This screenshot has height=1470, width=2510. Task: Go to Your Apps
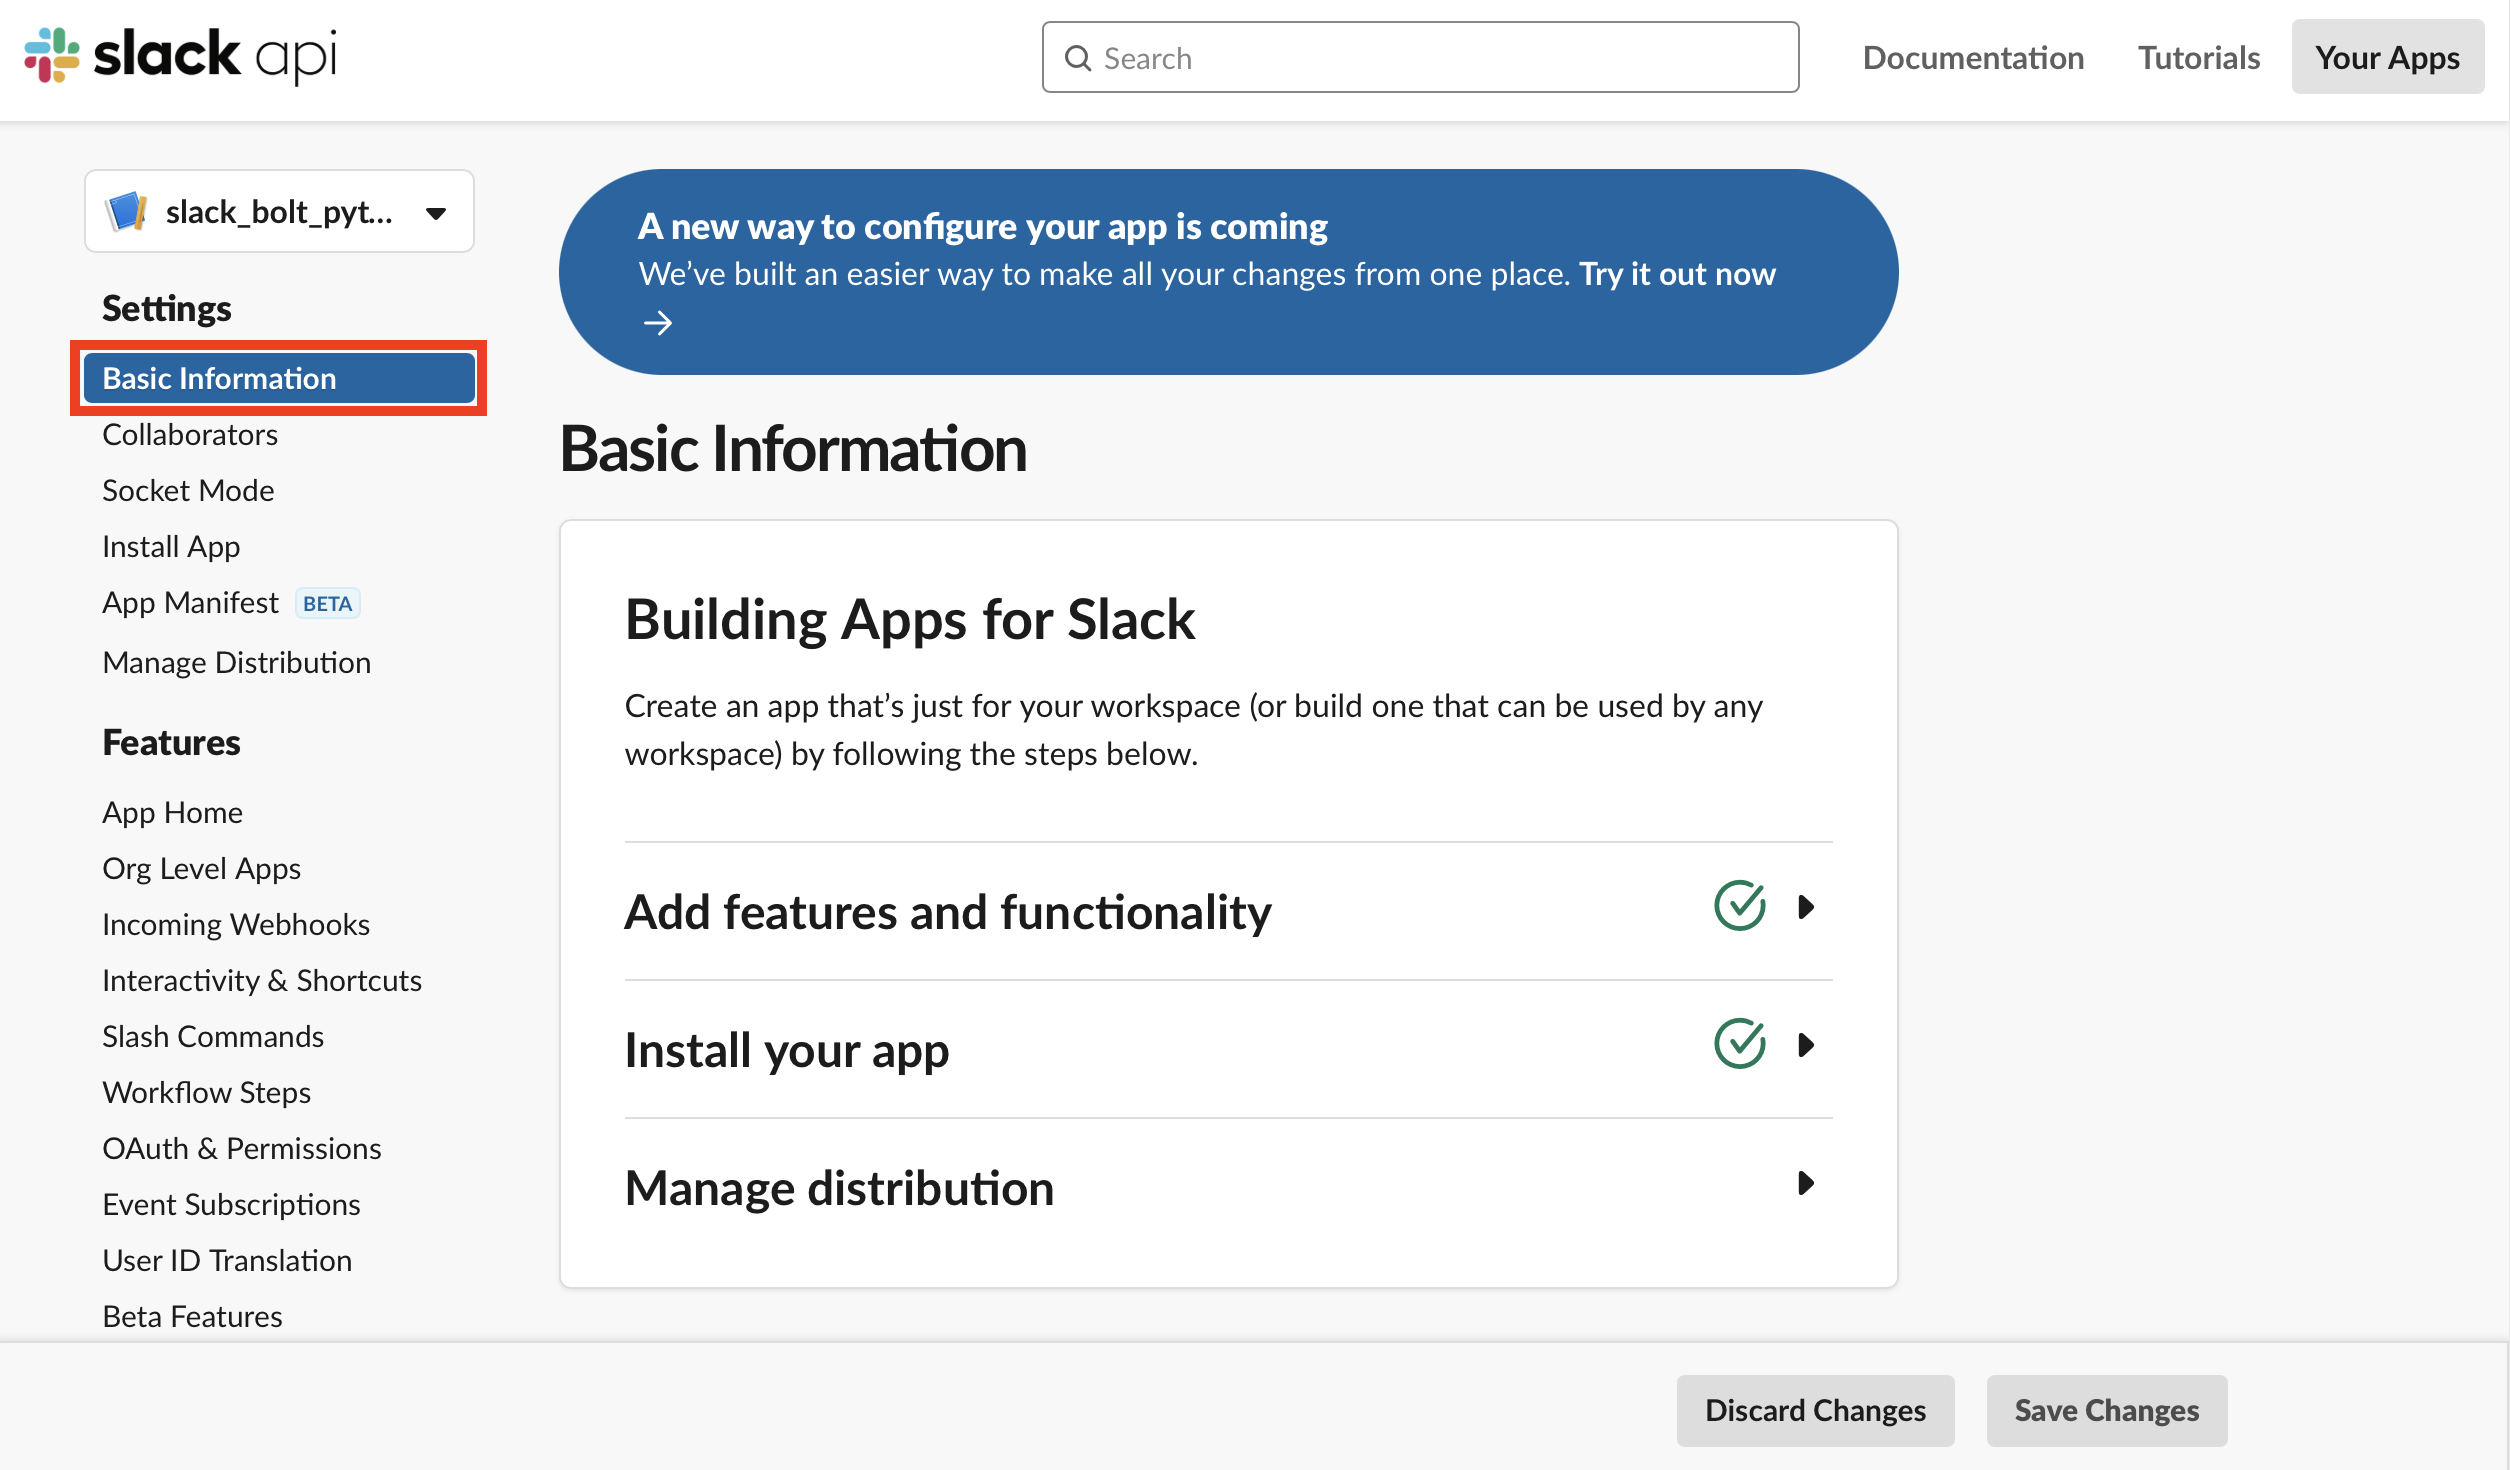[2387, 57]
